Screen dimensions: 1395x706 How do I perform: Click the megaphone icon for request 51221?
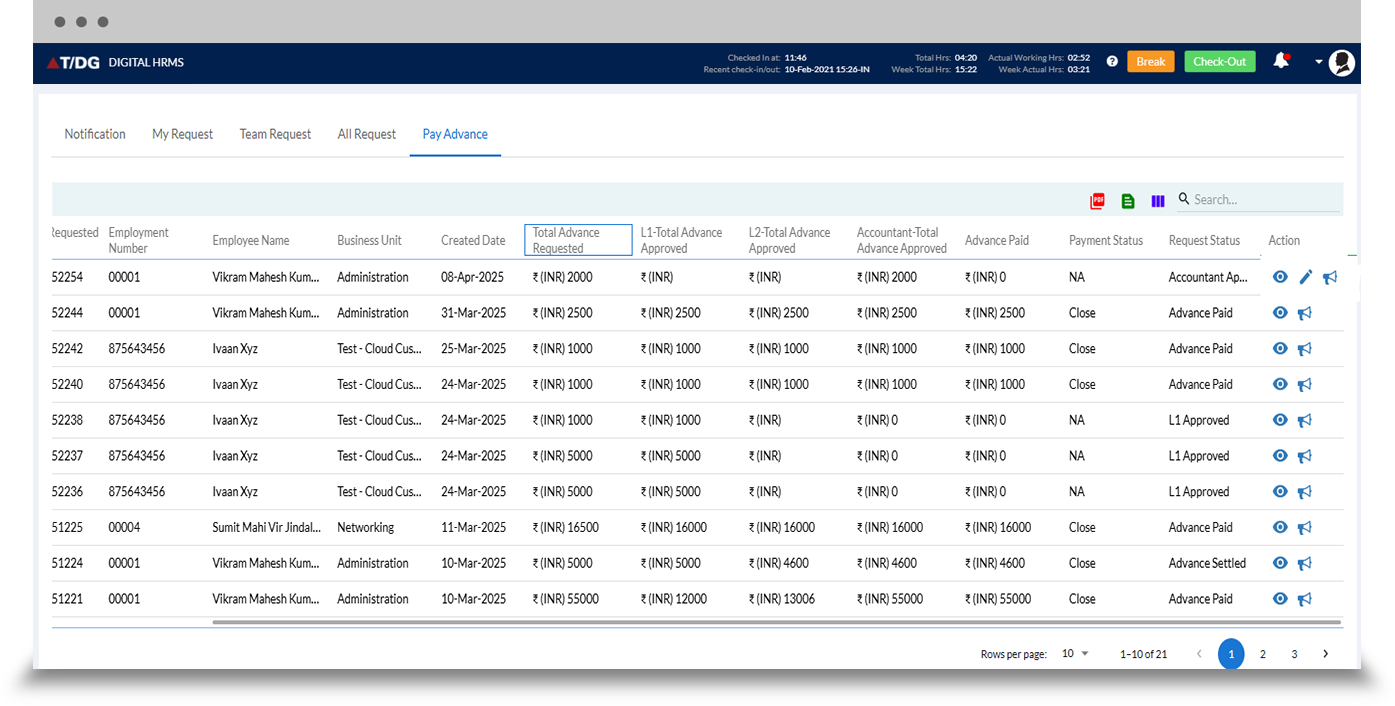tap(1305, 600)
